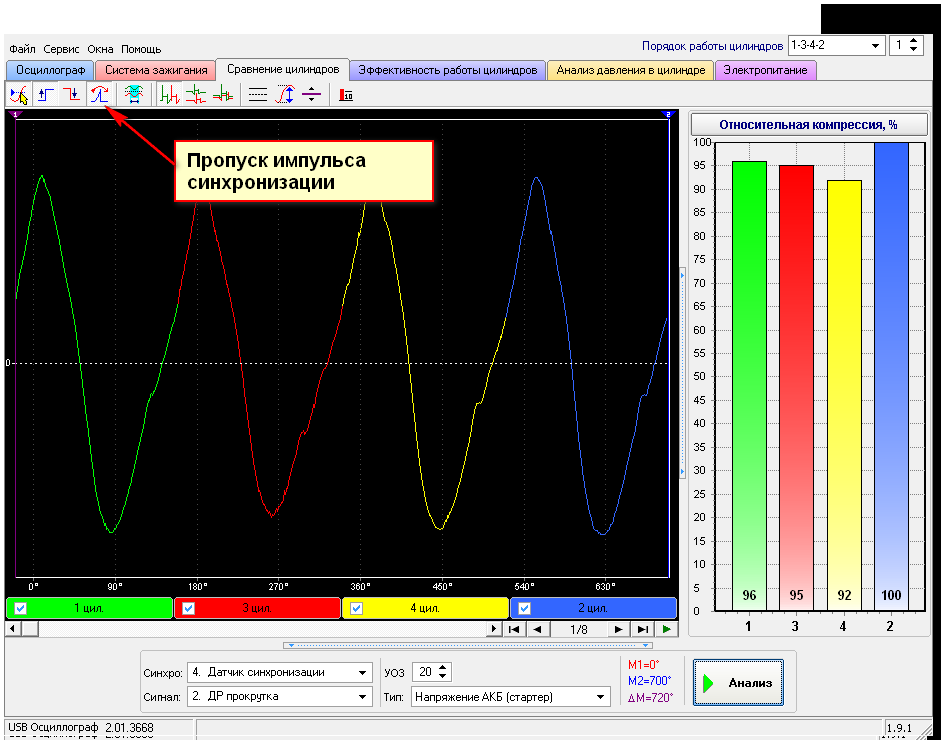The image size is (945, 740).
Task: Click the scrollbar right arrow
Action: tap(494, 629)
